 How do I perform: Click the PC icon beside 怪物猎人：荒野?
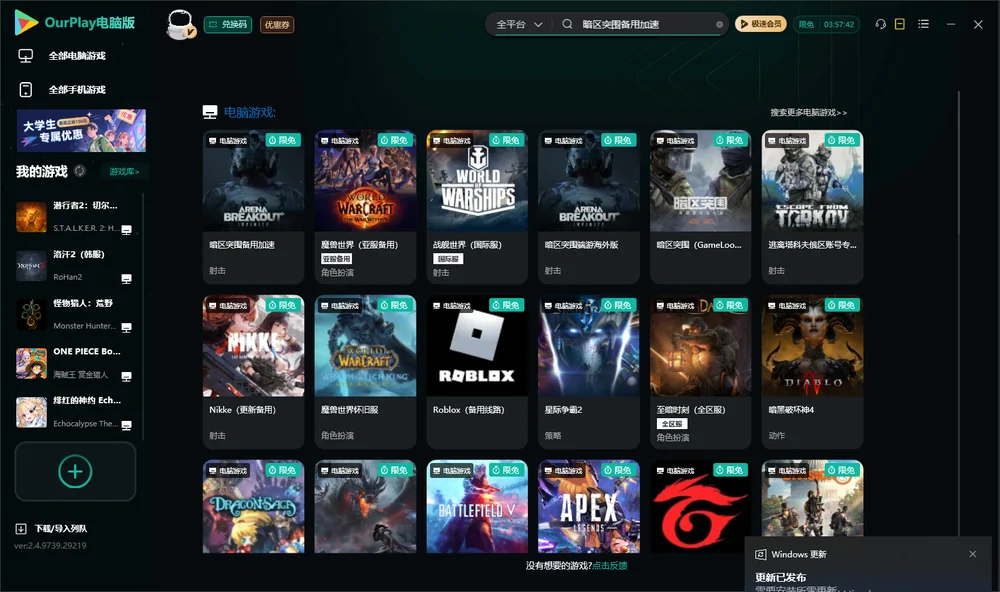[126, 327]
